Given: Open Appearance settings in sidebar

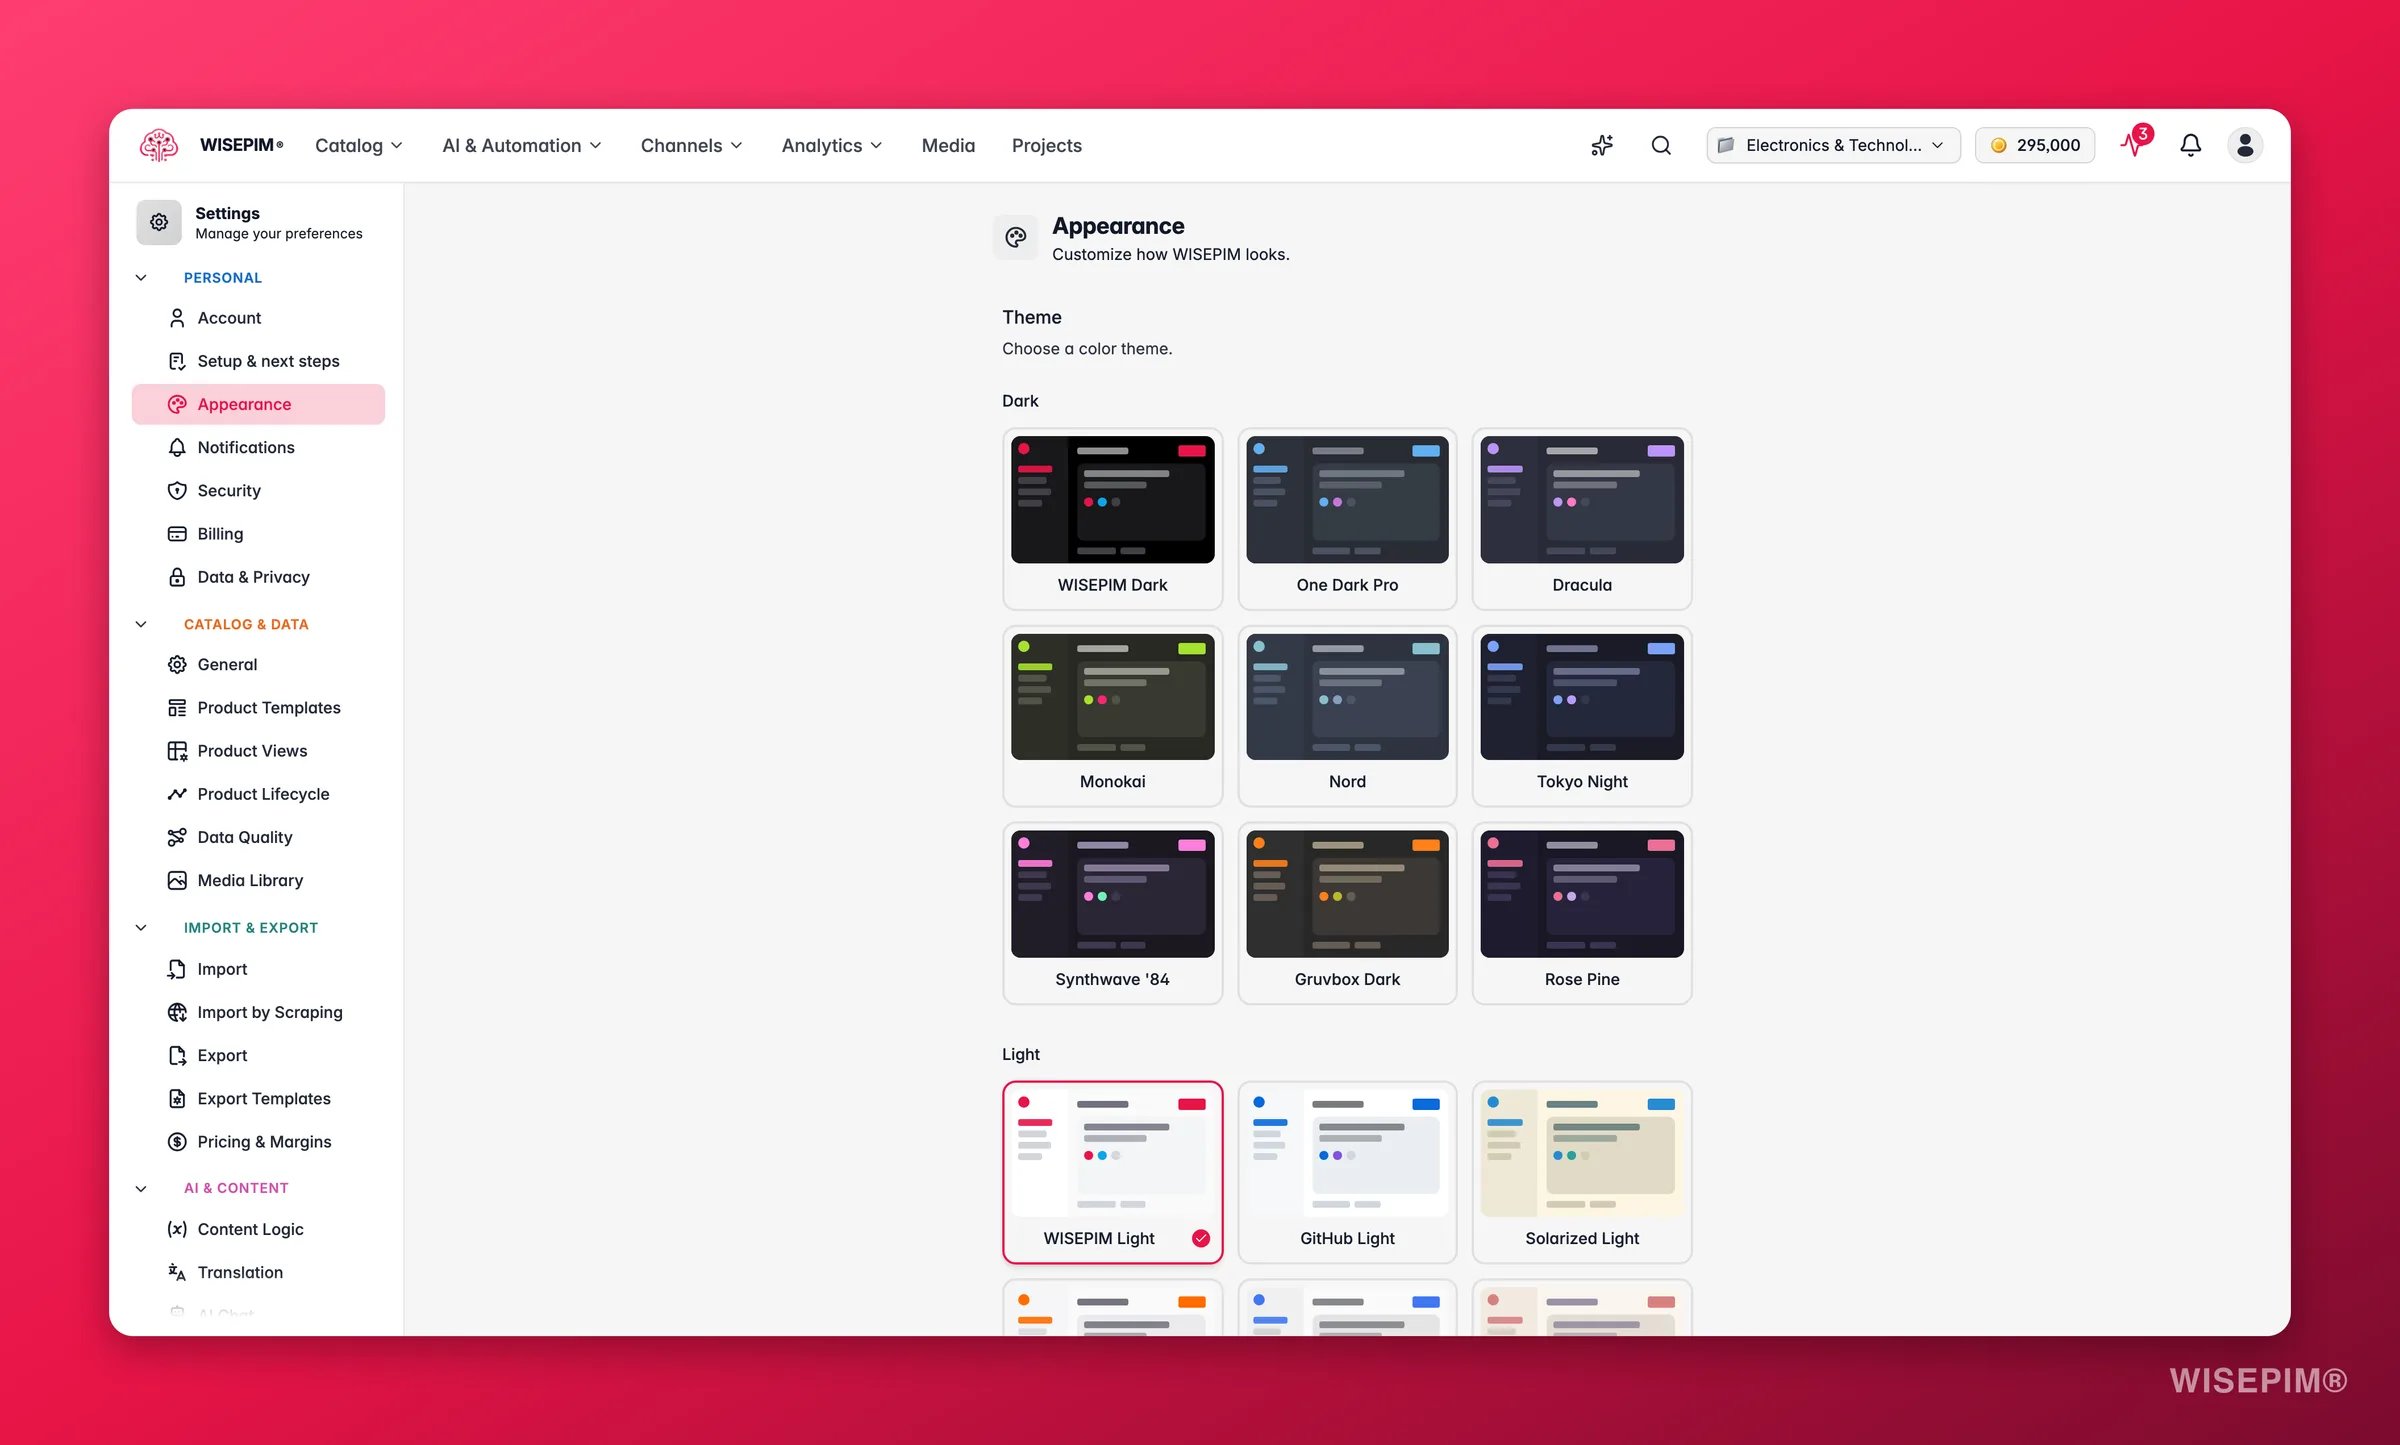Looking at the screenshot, I should pyautogui.click(x=258, y=404).
